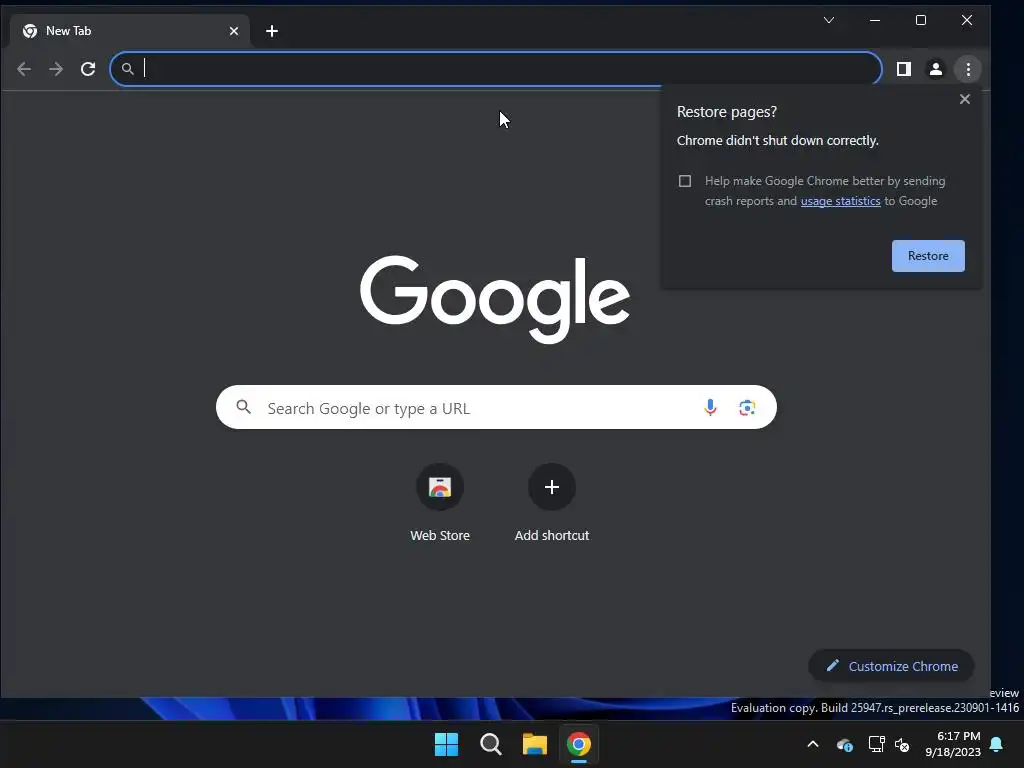Click the Forward navigation arrow

(x=56, y=69)
